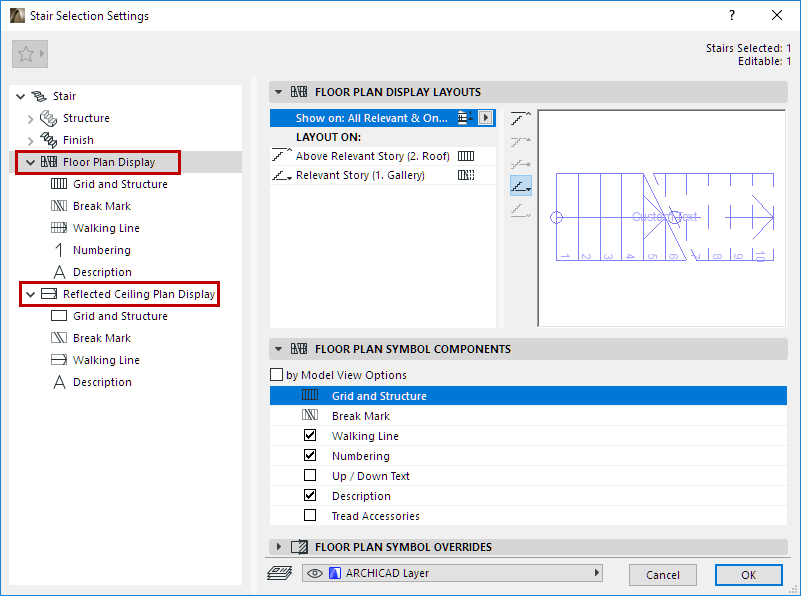Click Floor Plan Symbol Overrides panel icon

point(299,547)
